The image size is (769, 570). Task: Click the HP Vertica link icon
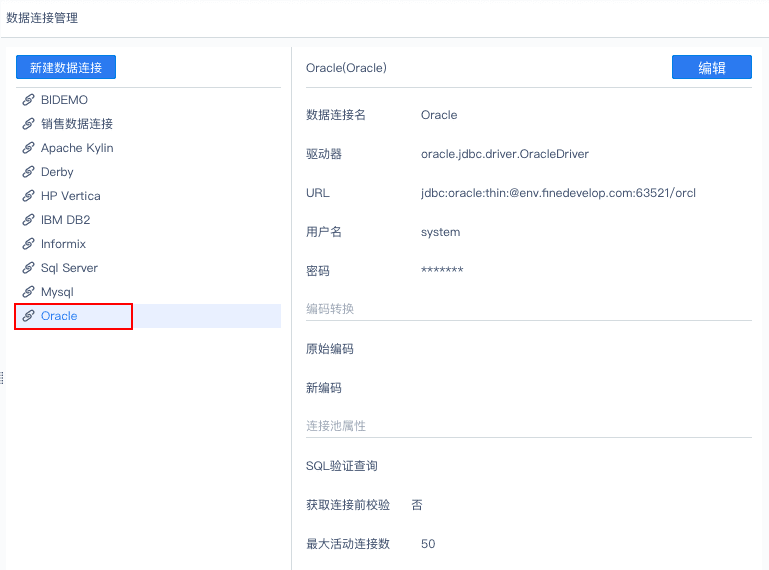[x=28, y=196]
